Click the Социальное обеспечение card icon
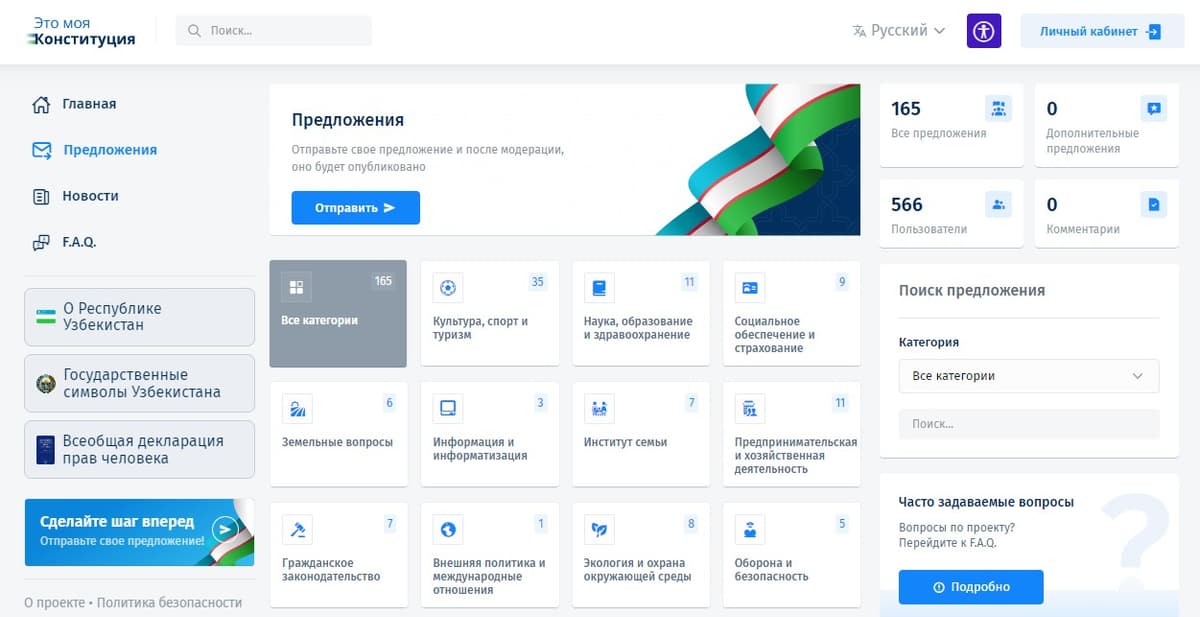The width and height of the screenshot is (1200, 617). [x=750, y=288]
